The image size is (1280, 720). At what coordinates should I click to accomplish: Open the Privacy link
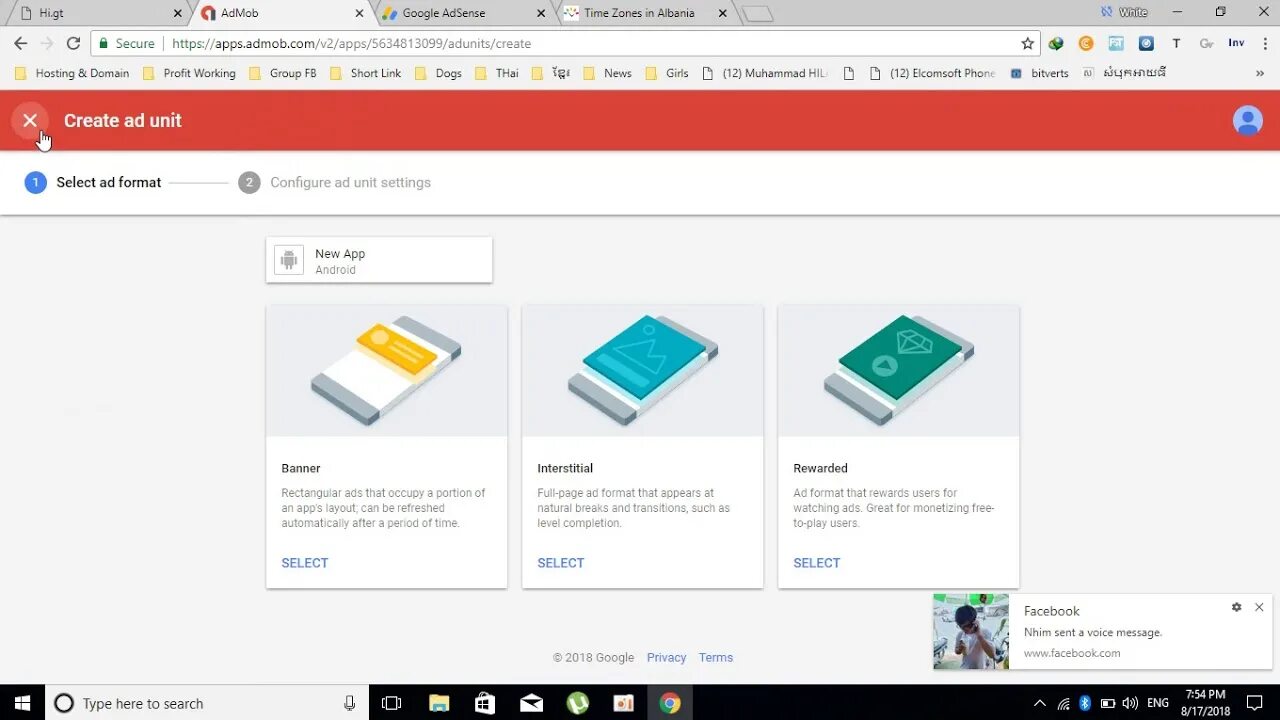[x=666, y=657]
